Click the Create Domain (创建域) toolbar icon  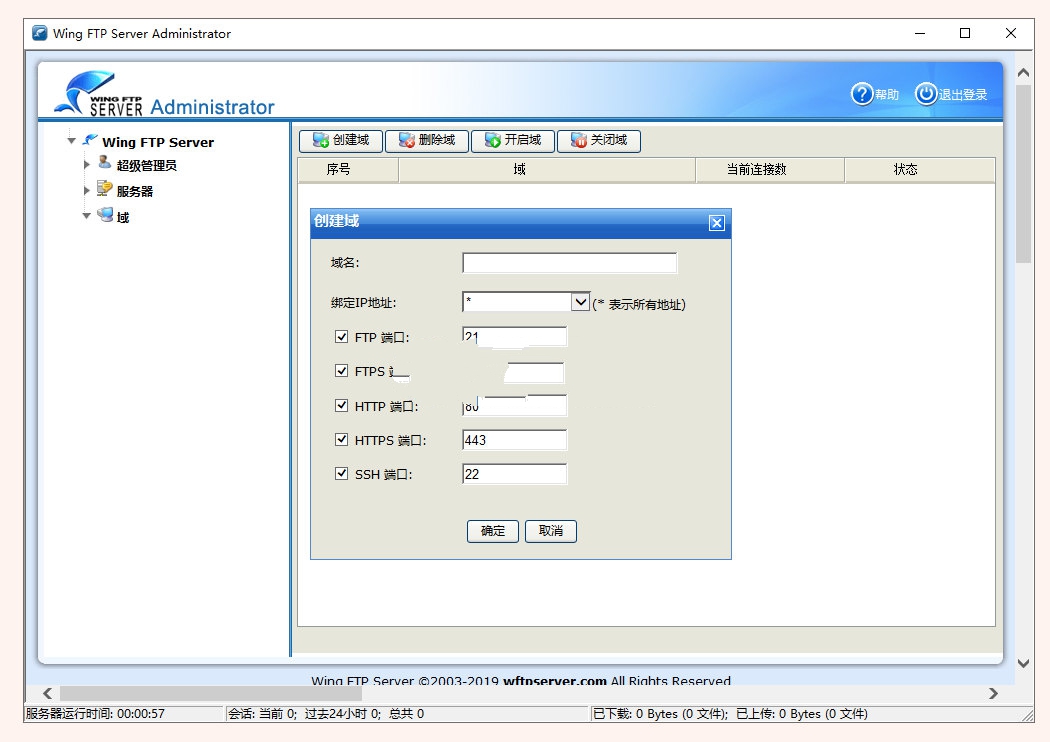[321, 141]
